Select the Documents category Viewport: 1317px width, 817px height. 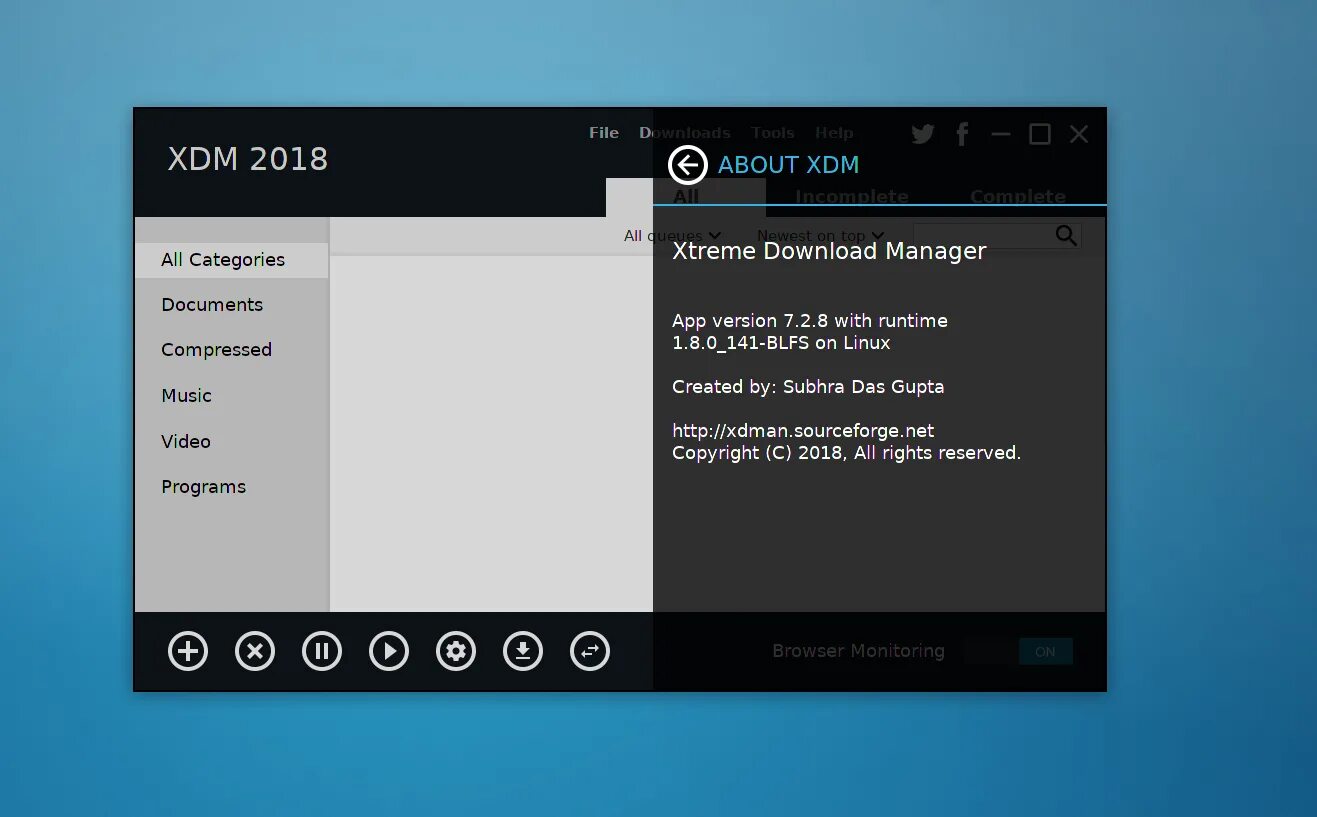(x=212, y=305)
